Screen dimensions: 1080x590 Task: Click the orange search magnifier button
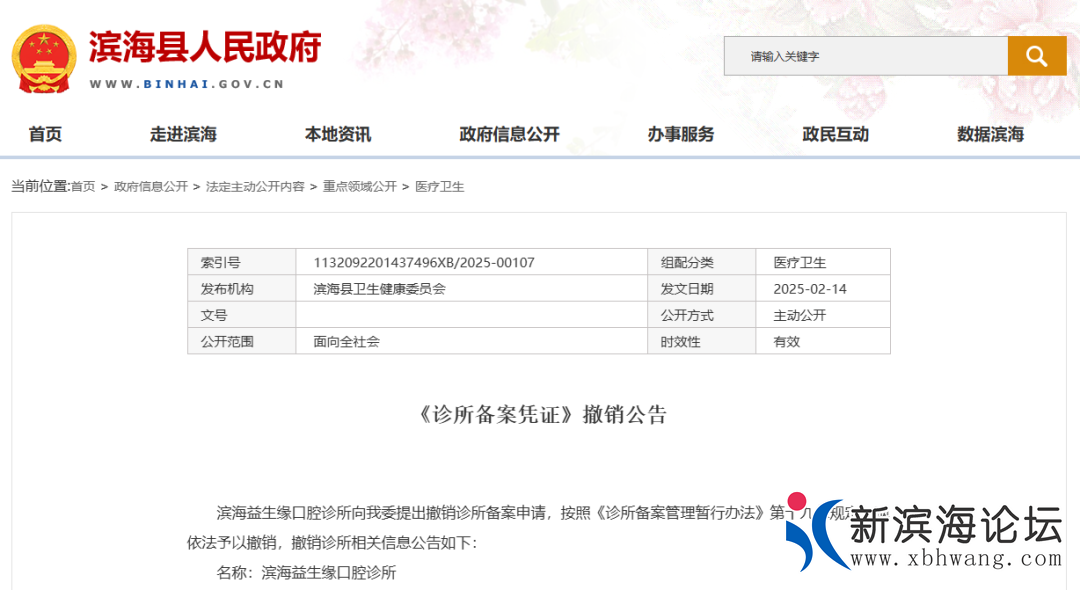coord(1036,56)
